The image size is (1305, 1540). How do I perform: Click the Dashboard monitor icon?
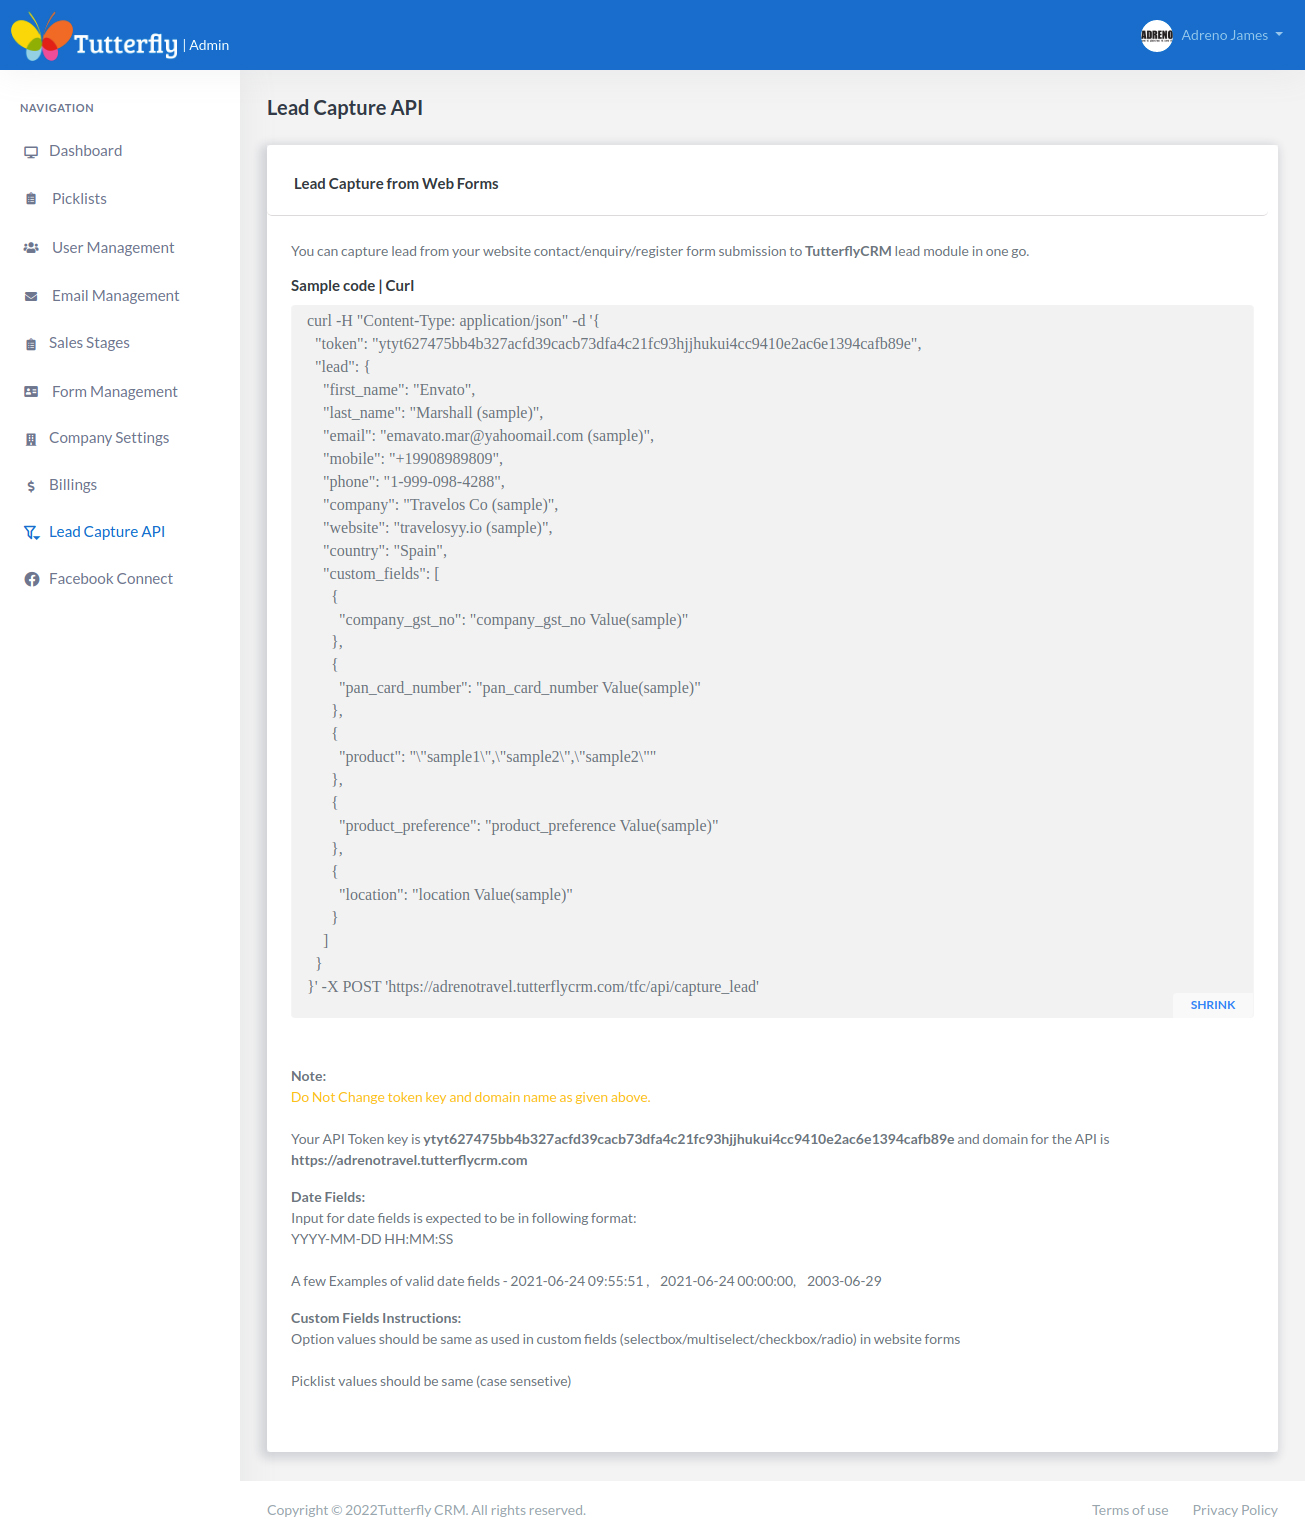coord(31,152)
